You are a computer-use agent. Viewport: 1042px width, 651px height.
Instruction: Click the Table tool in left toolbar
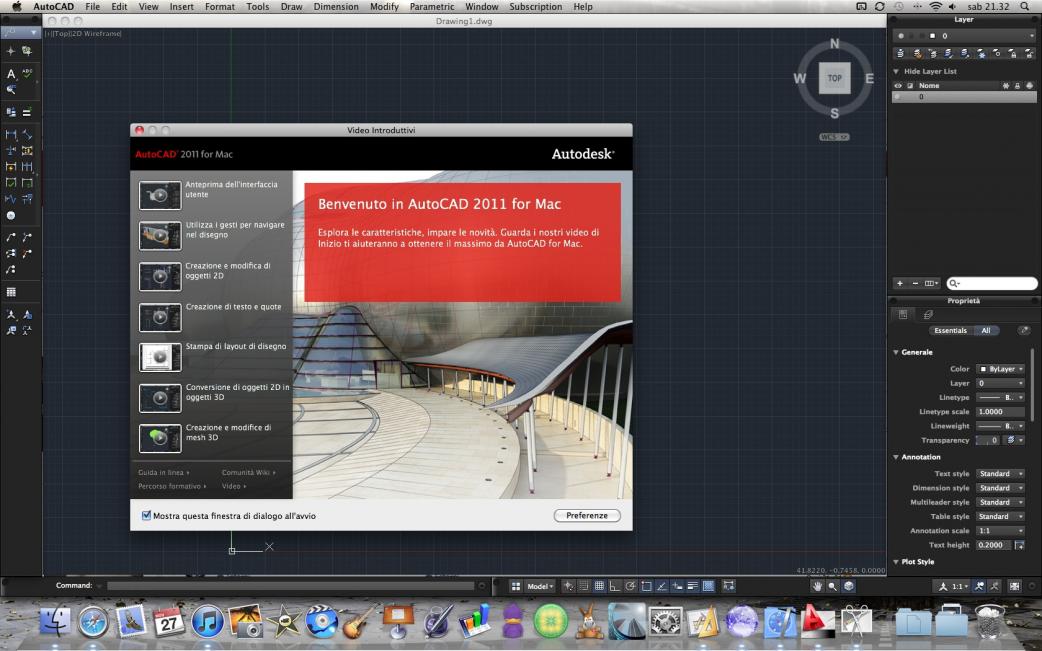[11, 292]
